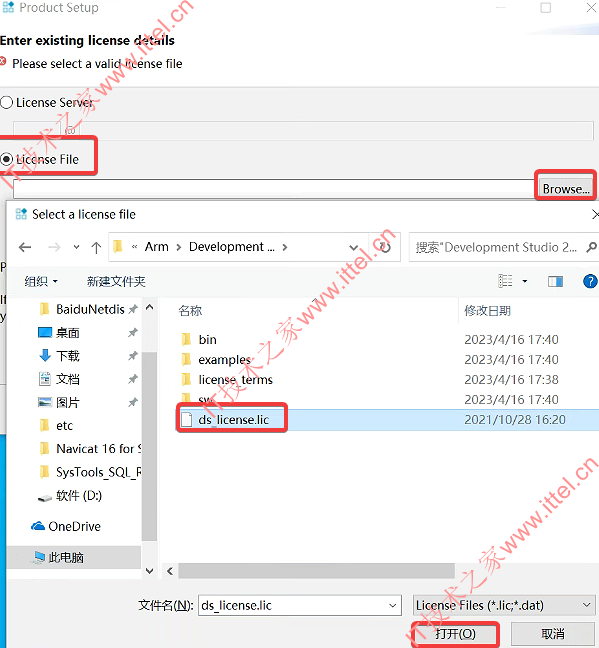Open OneDrive in the navigation pane

point(66,526)
